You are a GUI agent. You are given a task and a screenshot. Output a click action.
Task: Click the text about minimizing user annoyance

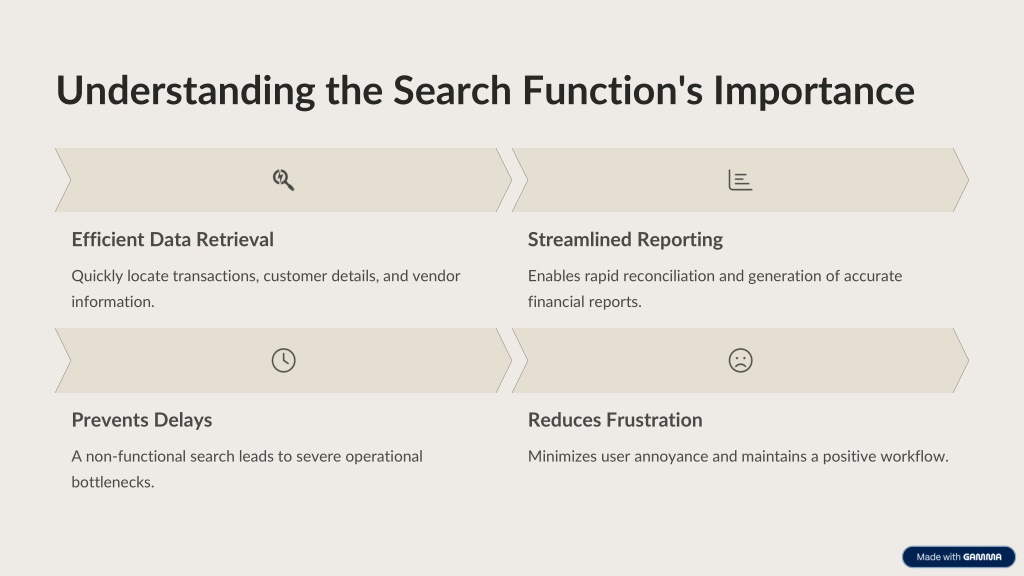tap(738, 456)
